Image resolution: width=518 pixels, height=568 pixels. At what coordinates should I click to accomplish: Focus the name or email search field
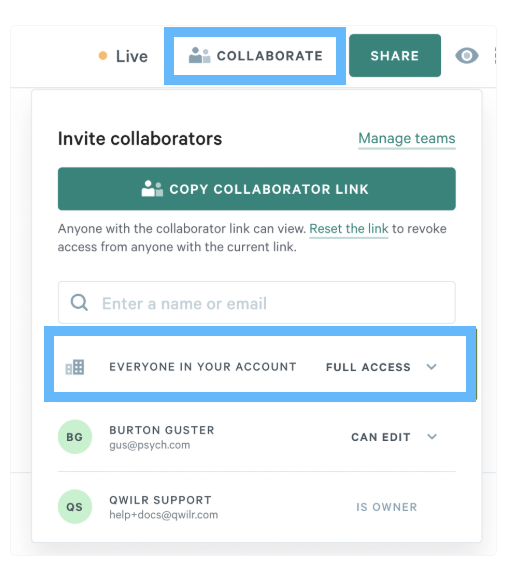(x=257, y=302)
